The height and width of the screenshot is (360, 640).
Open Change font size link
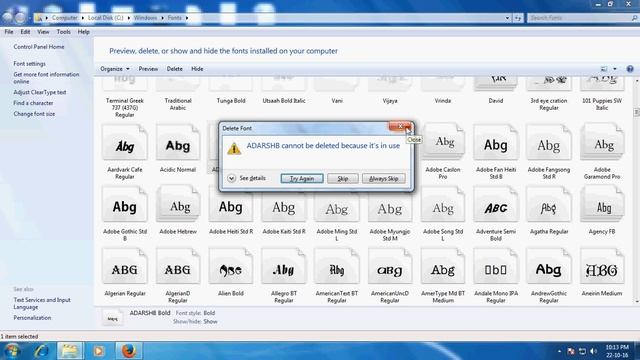coord(34,114)
